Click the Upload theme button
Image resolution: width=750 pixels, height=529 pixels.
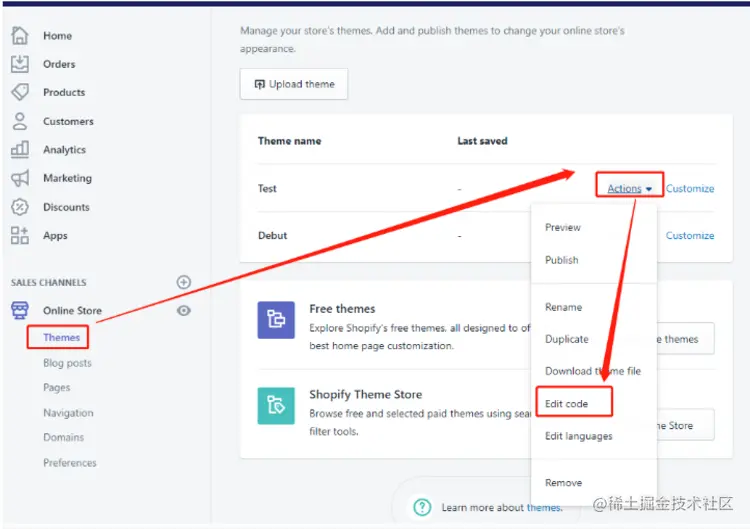294,84
